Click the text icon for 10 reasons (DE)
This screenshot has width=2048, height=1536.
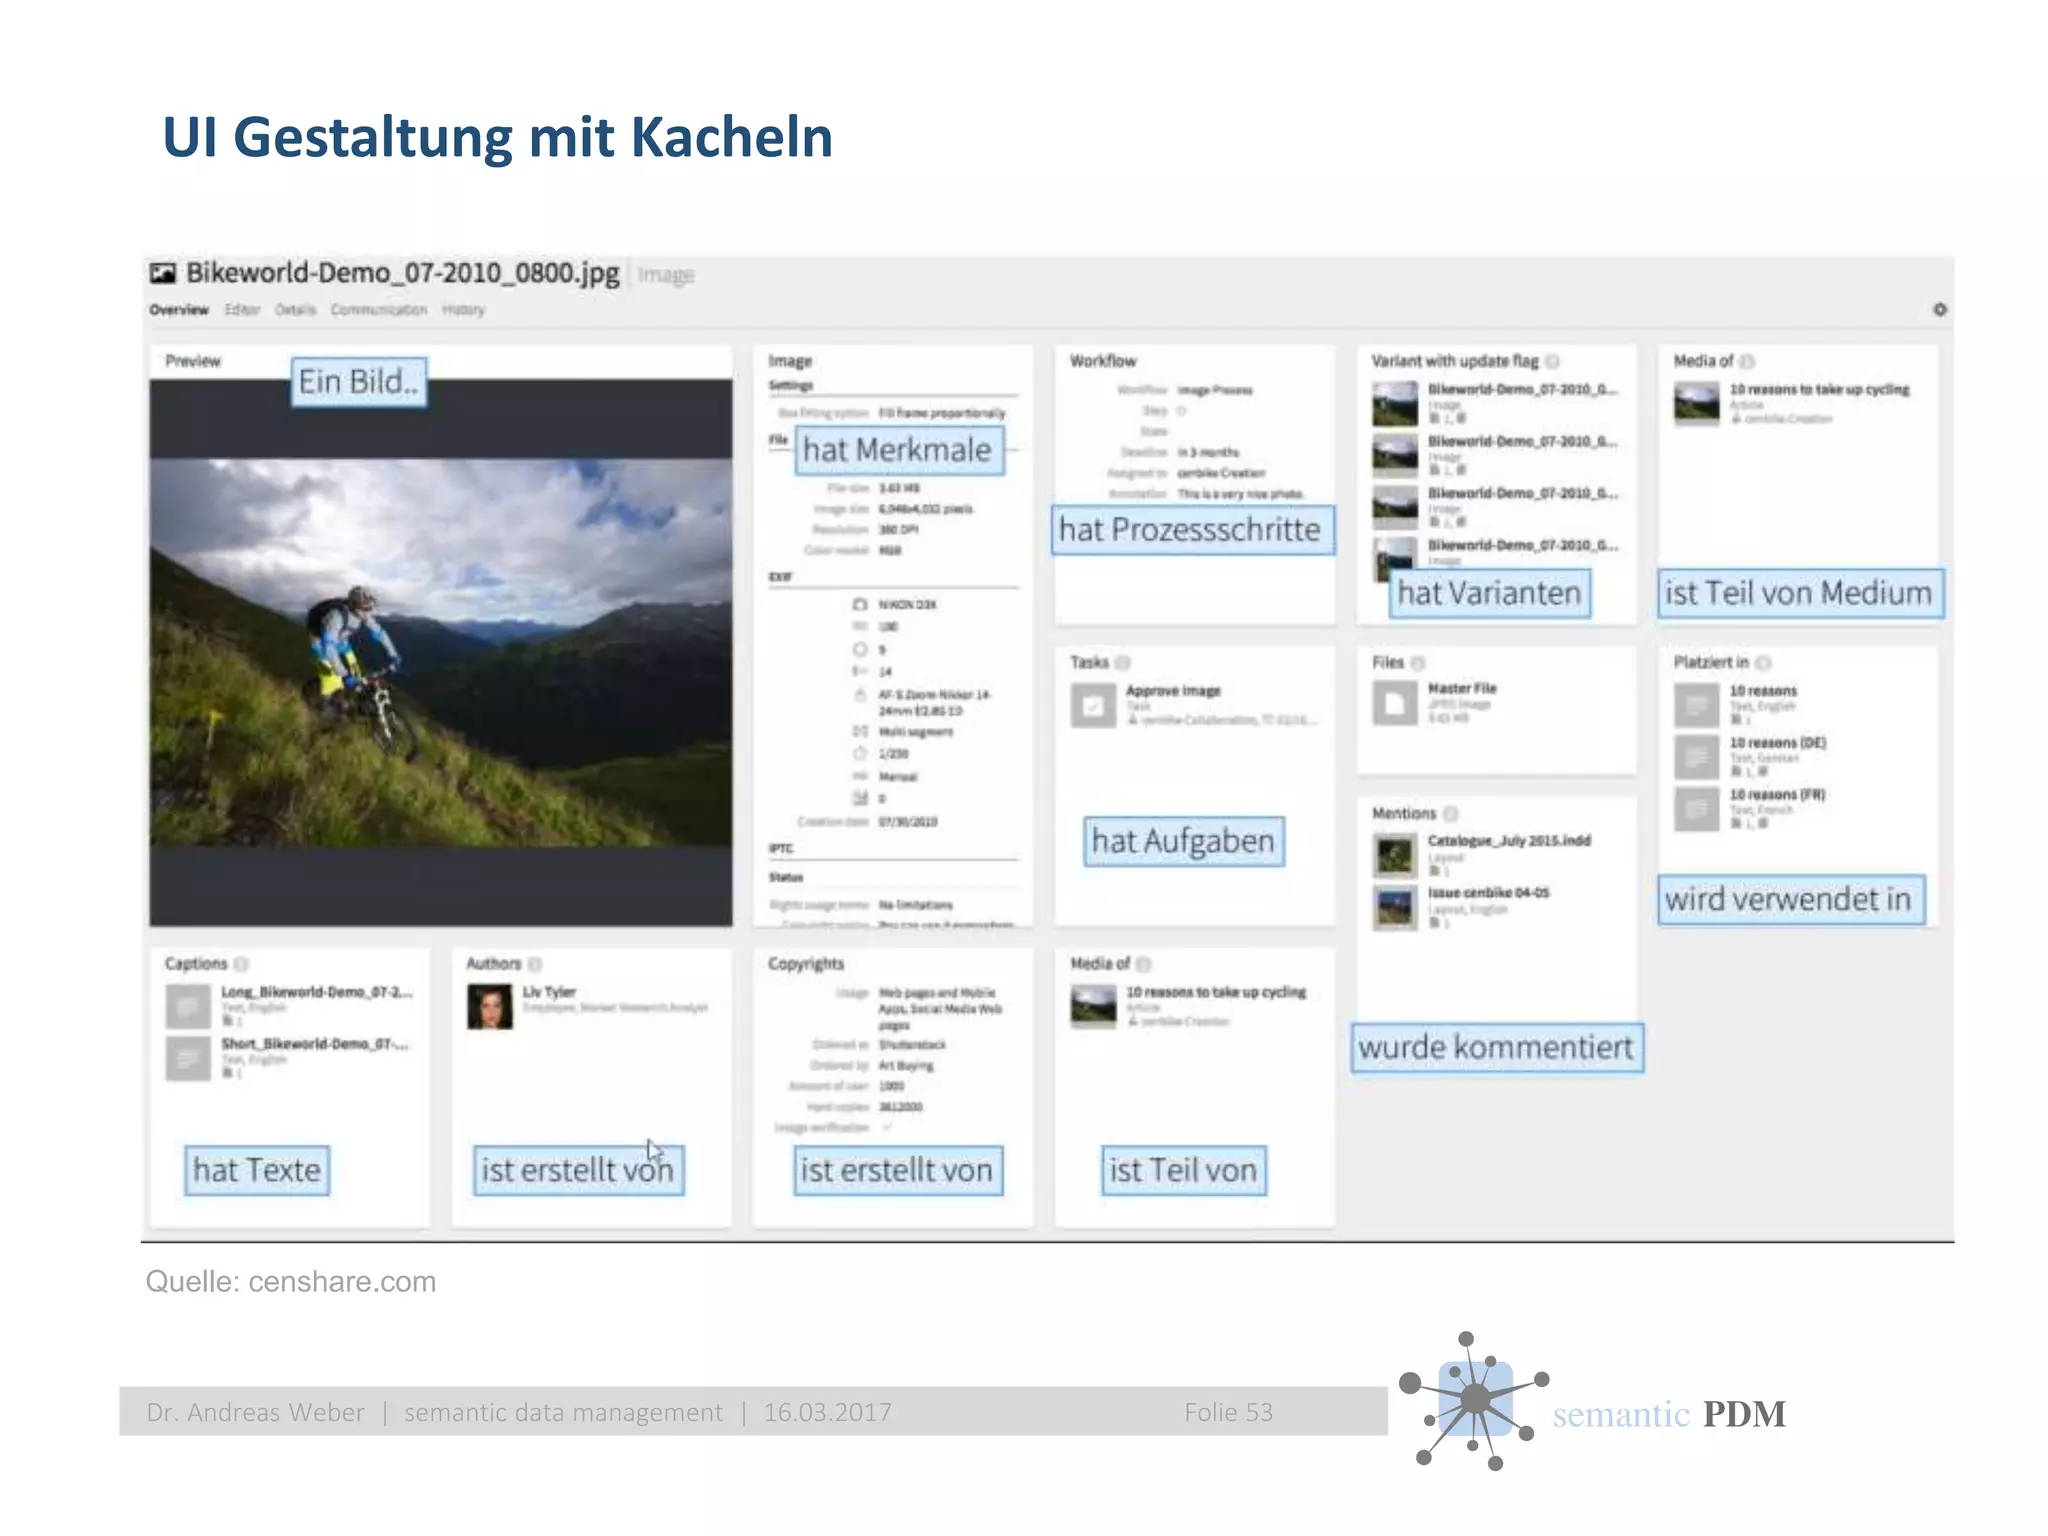click(x=1697, y=757)
